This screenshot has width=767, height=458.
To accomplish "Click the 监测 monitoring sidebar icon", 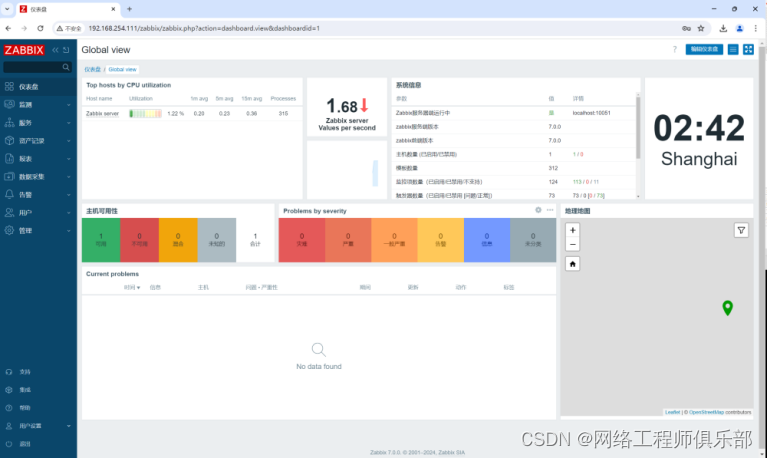I will [x=9, y=104].
